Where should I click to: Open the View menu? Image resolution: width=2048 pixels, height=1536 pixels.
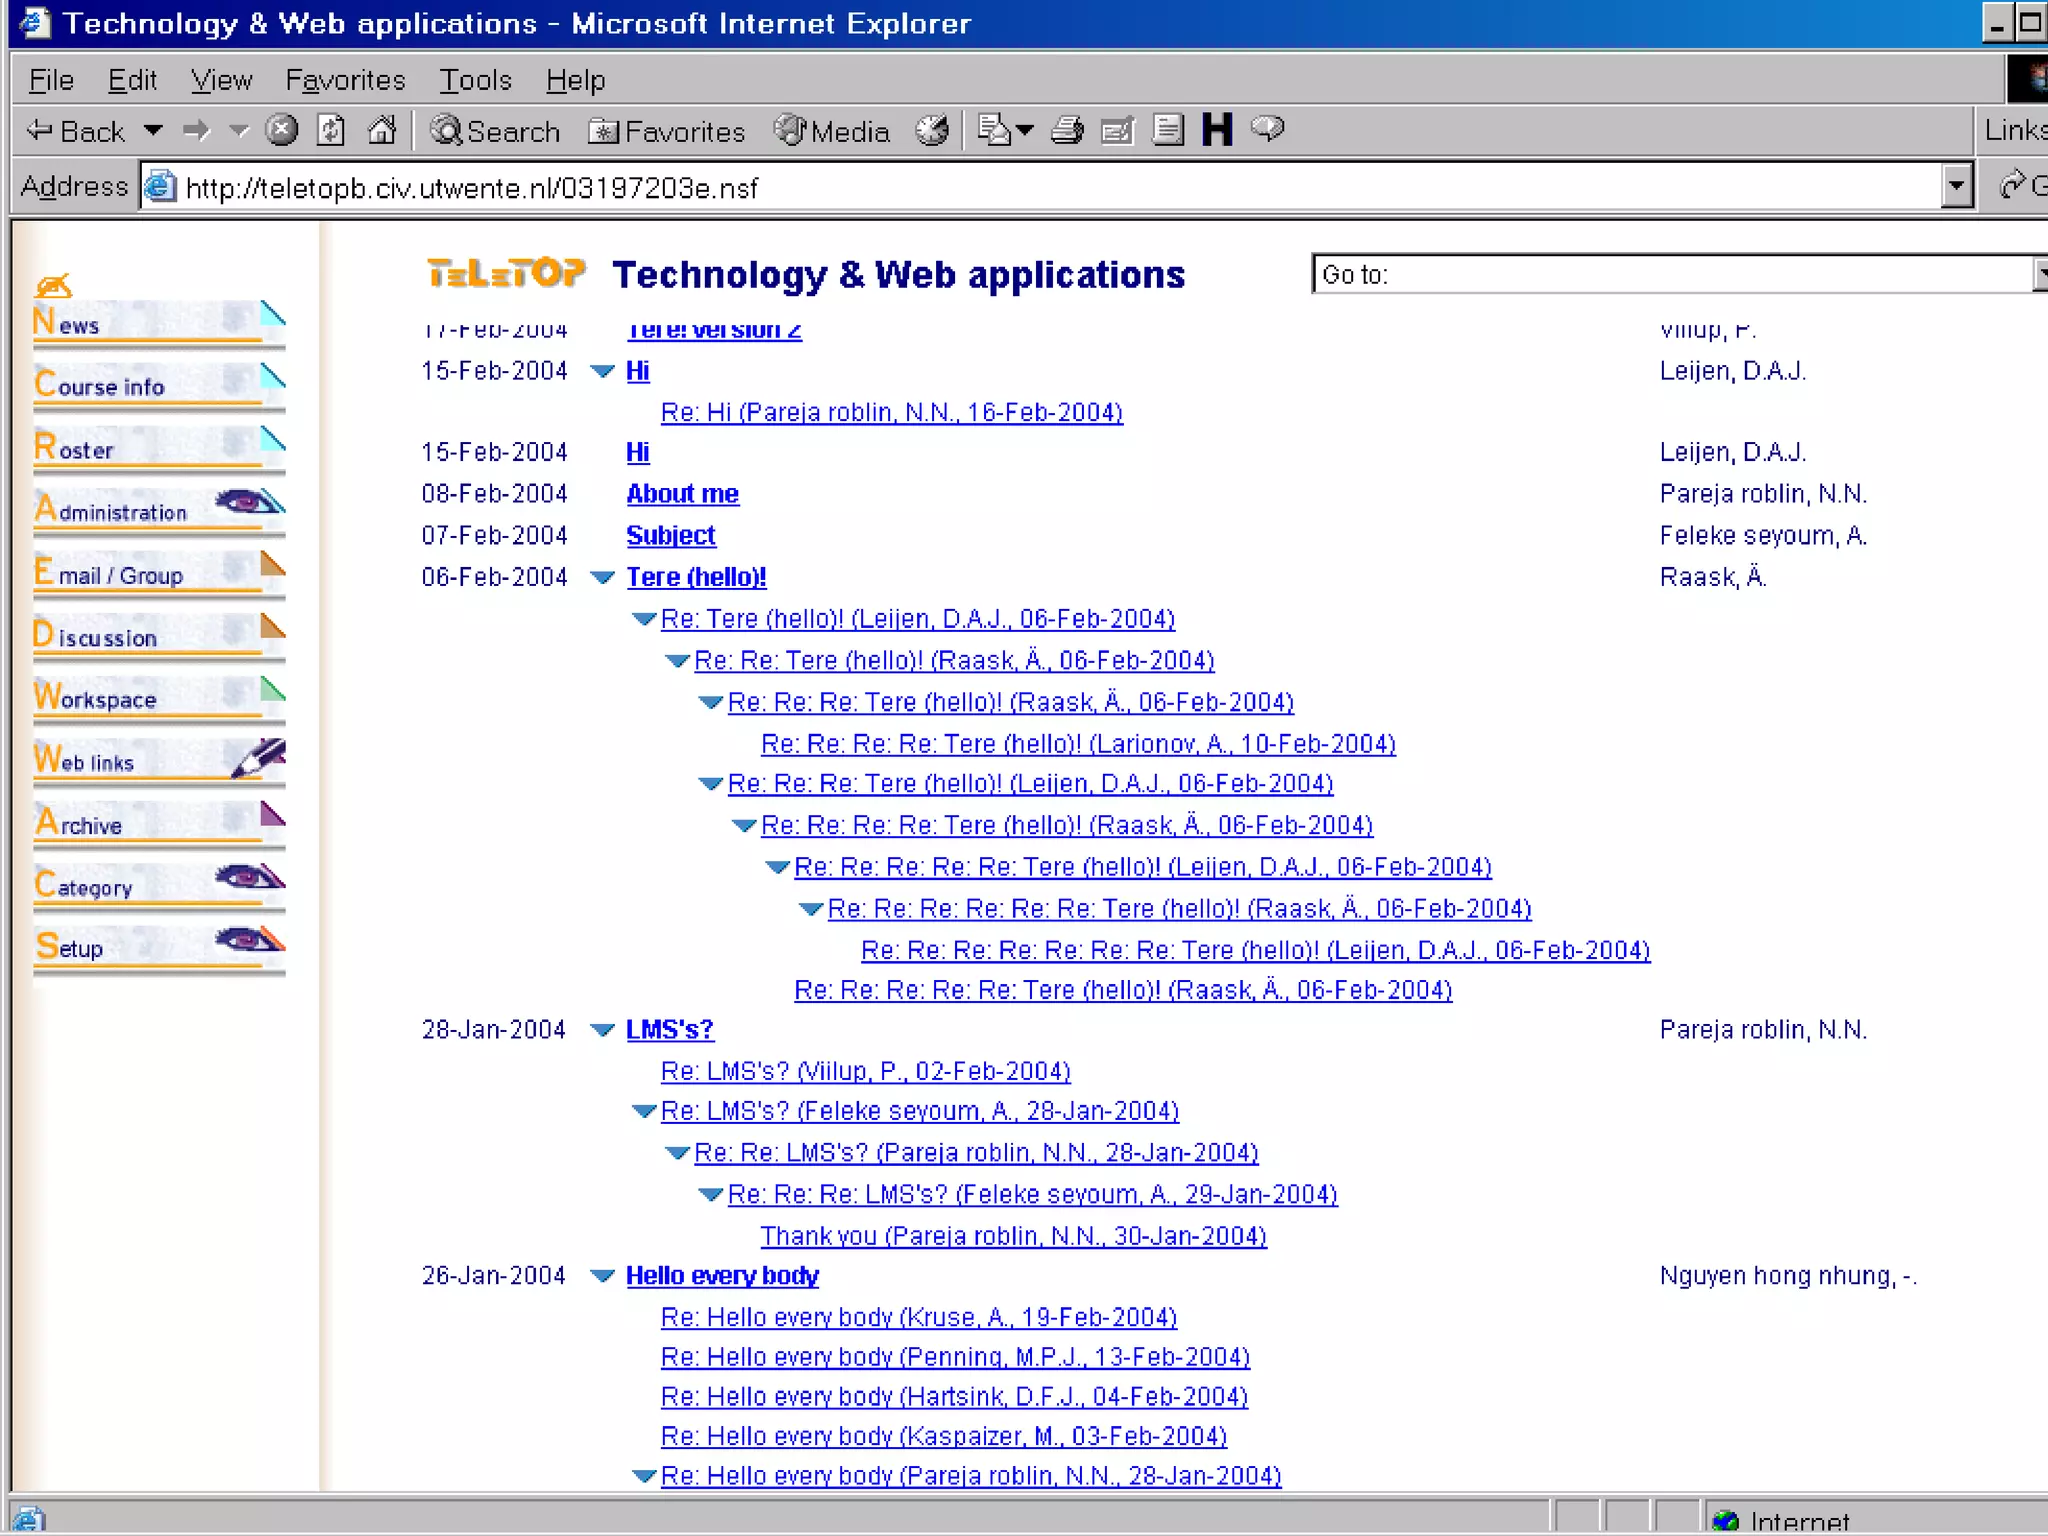pos(221,80)
